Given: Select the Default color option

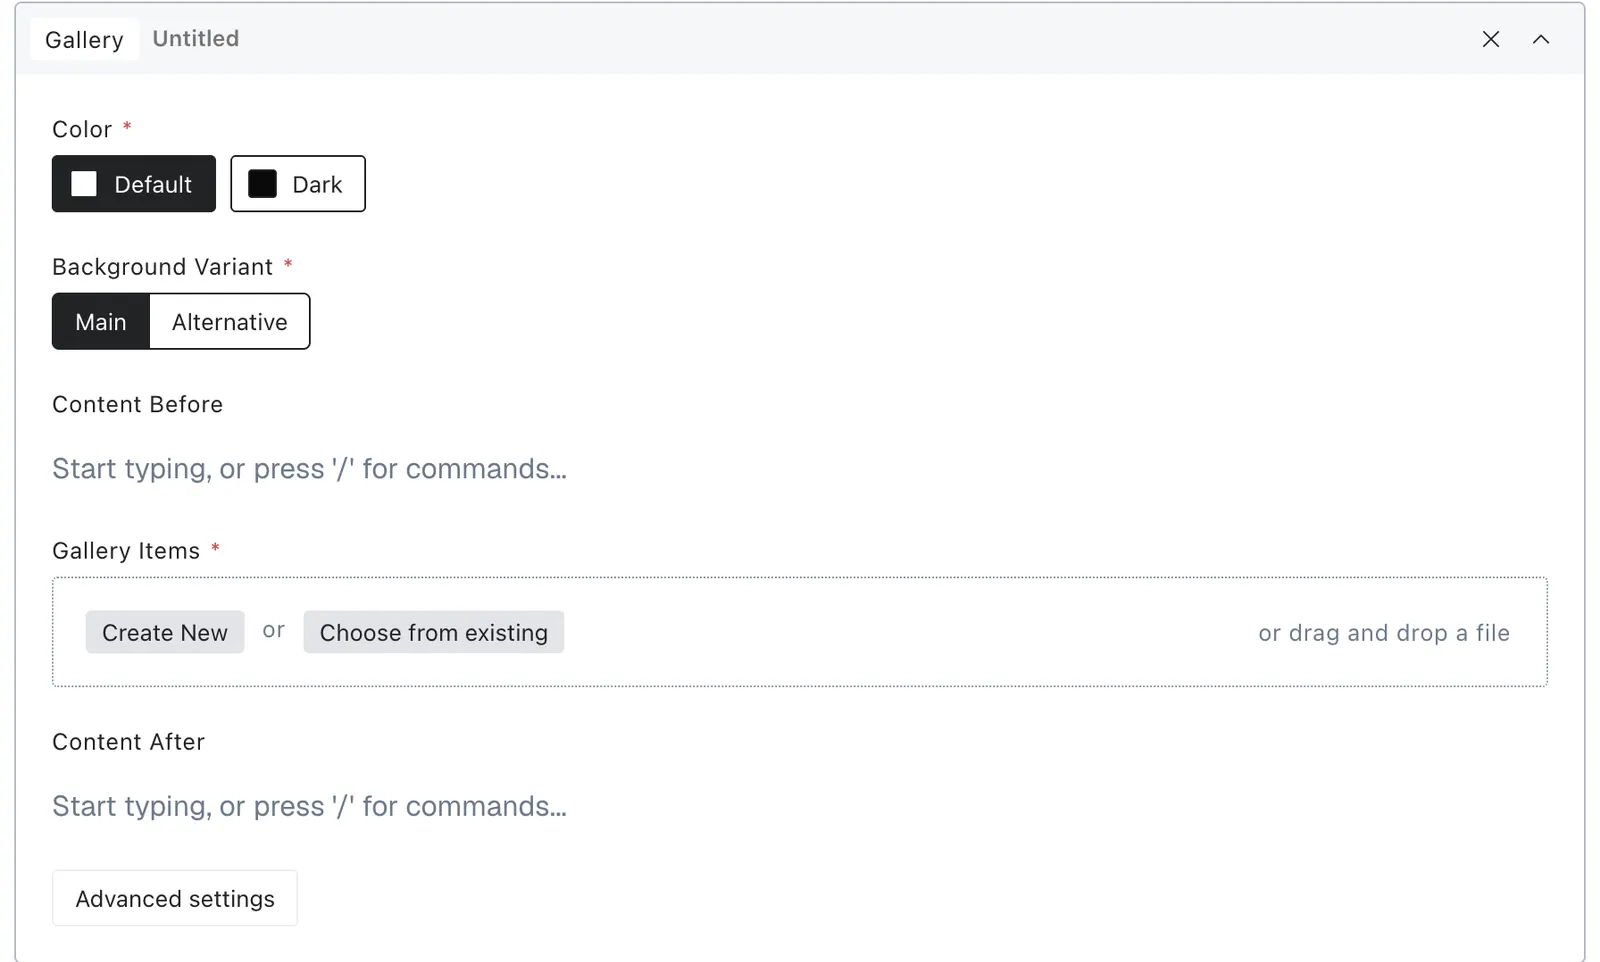Looking at the screenshot, I should pos(134,184).
